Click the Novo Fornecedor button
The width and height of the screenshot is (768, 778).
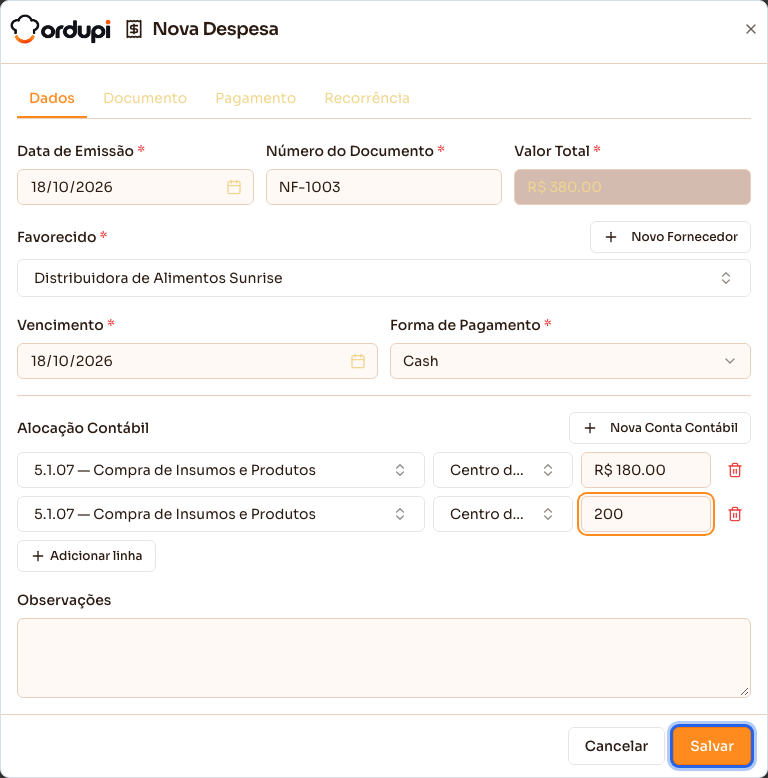click(x=670, y=237)
